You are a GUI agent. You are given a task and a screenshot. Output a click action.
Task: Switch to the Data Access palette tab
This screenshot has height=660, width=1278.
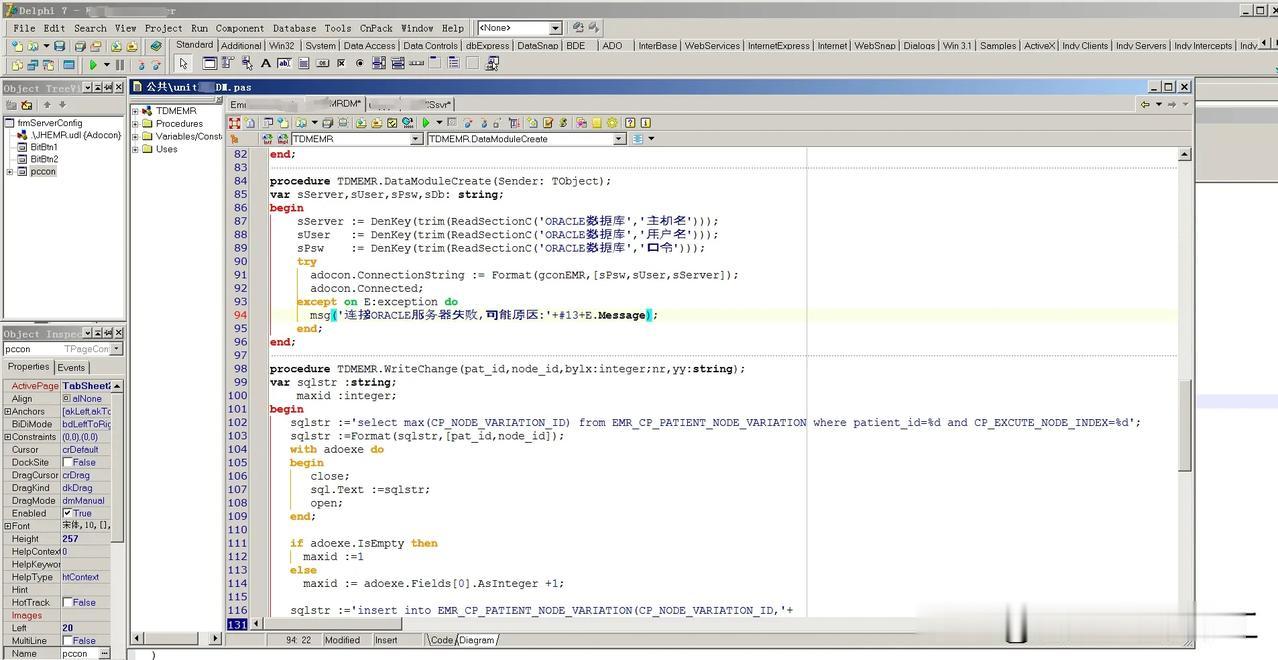369,46
